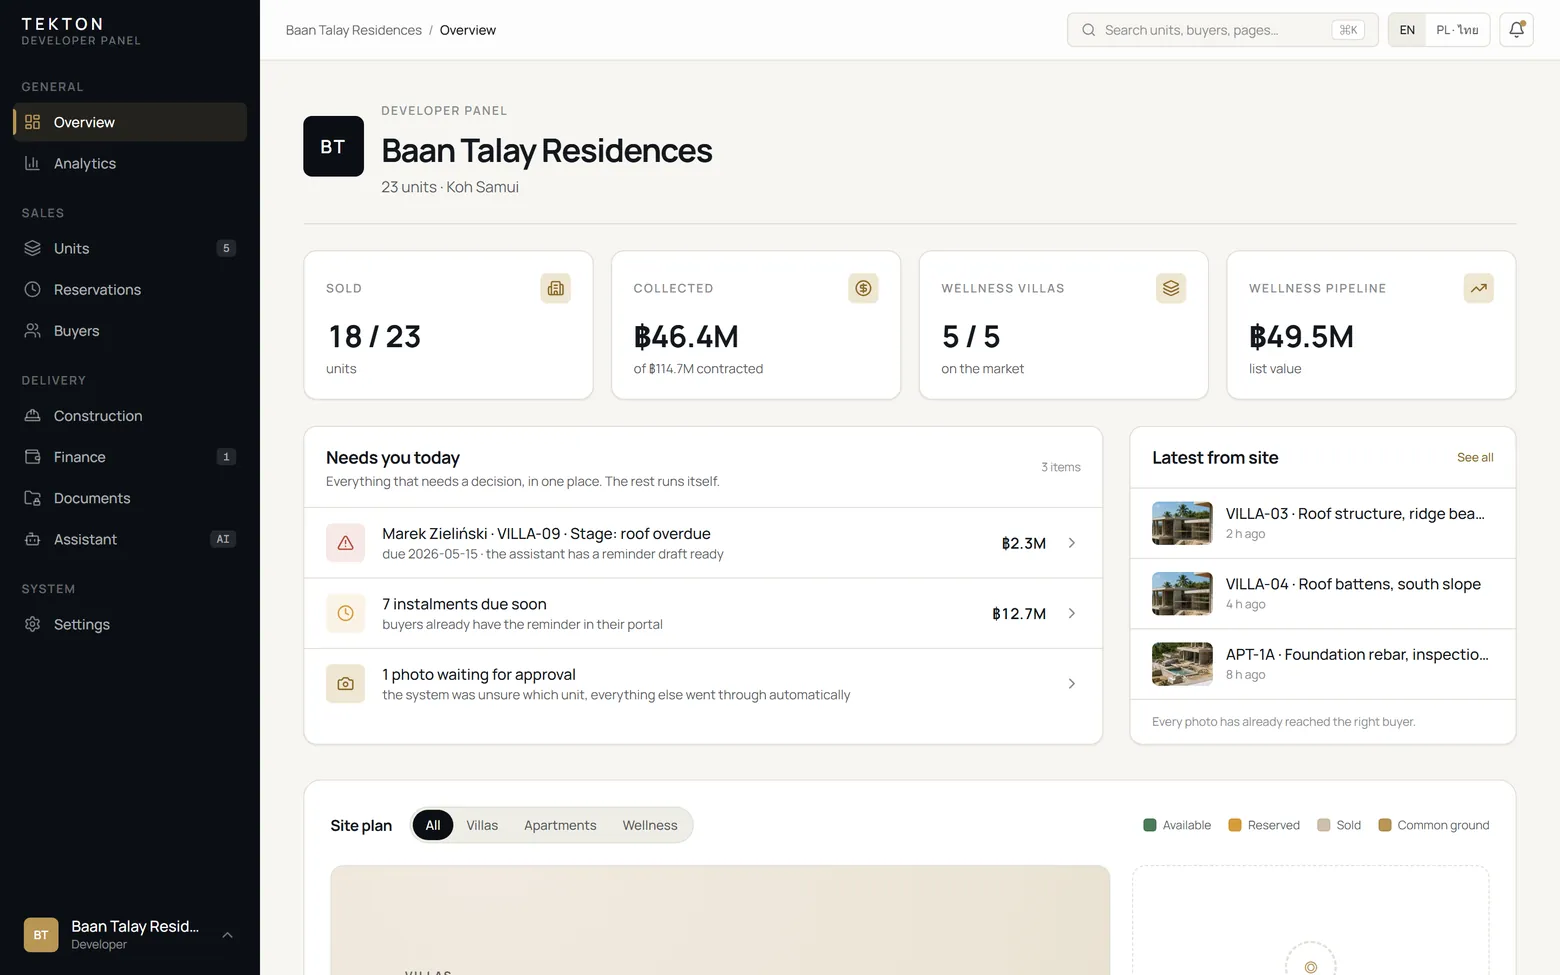Switch language to PL · ไทย
The width and height of the screenshot is (1560, 975).
[1457, 30]
